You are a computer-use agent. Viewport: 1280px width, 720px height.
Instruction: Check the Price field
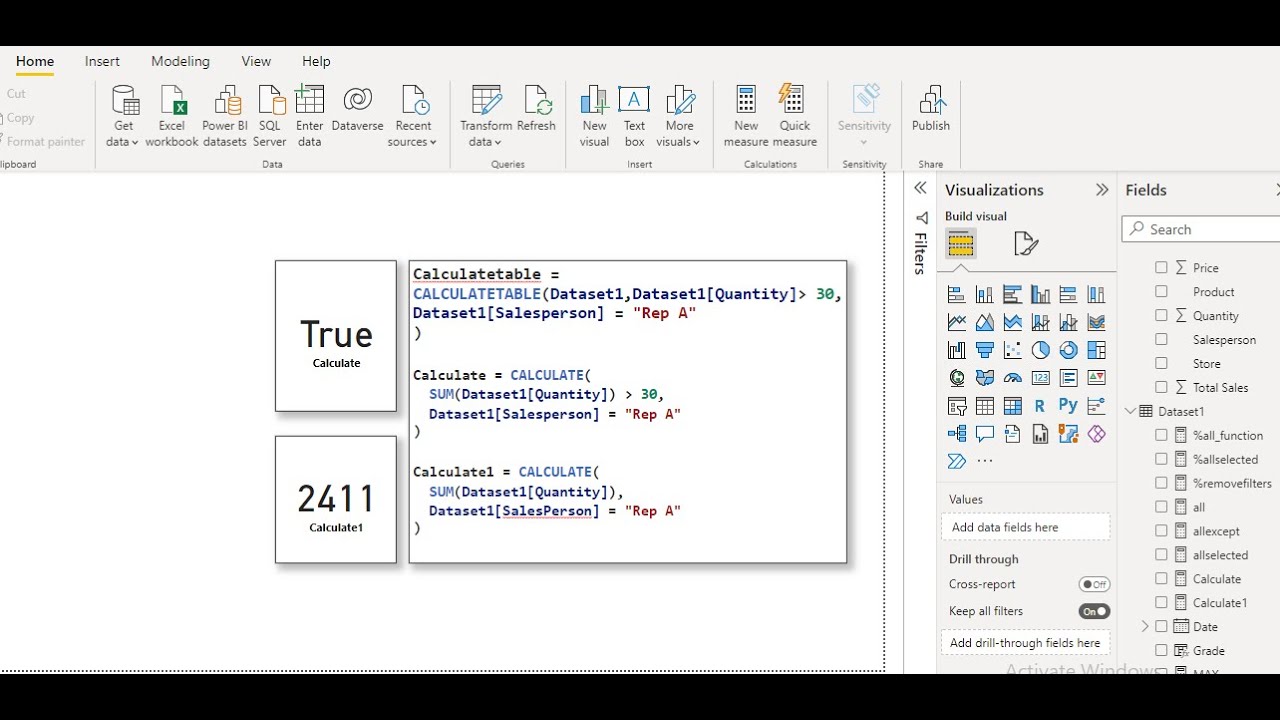click(1161, 268)
